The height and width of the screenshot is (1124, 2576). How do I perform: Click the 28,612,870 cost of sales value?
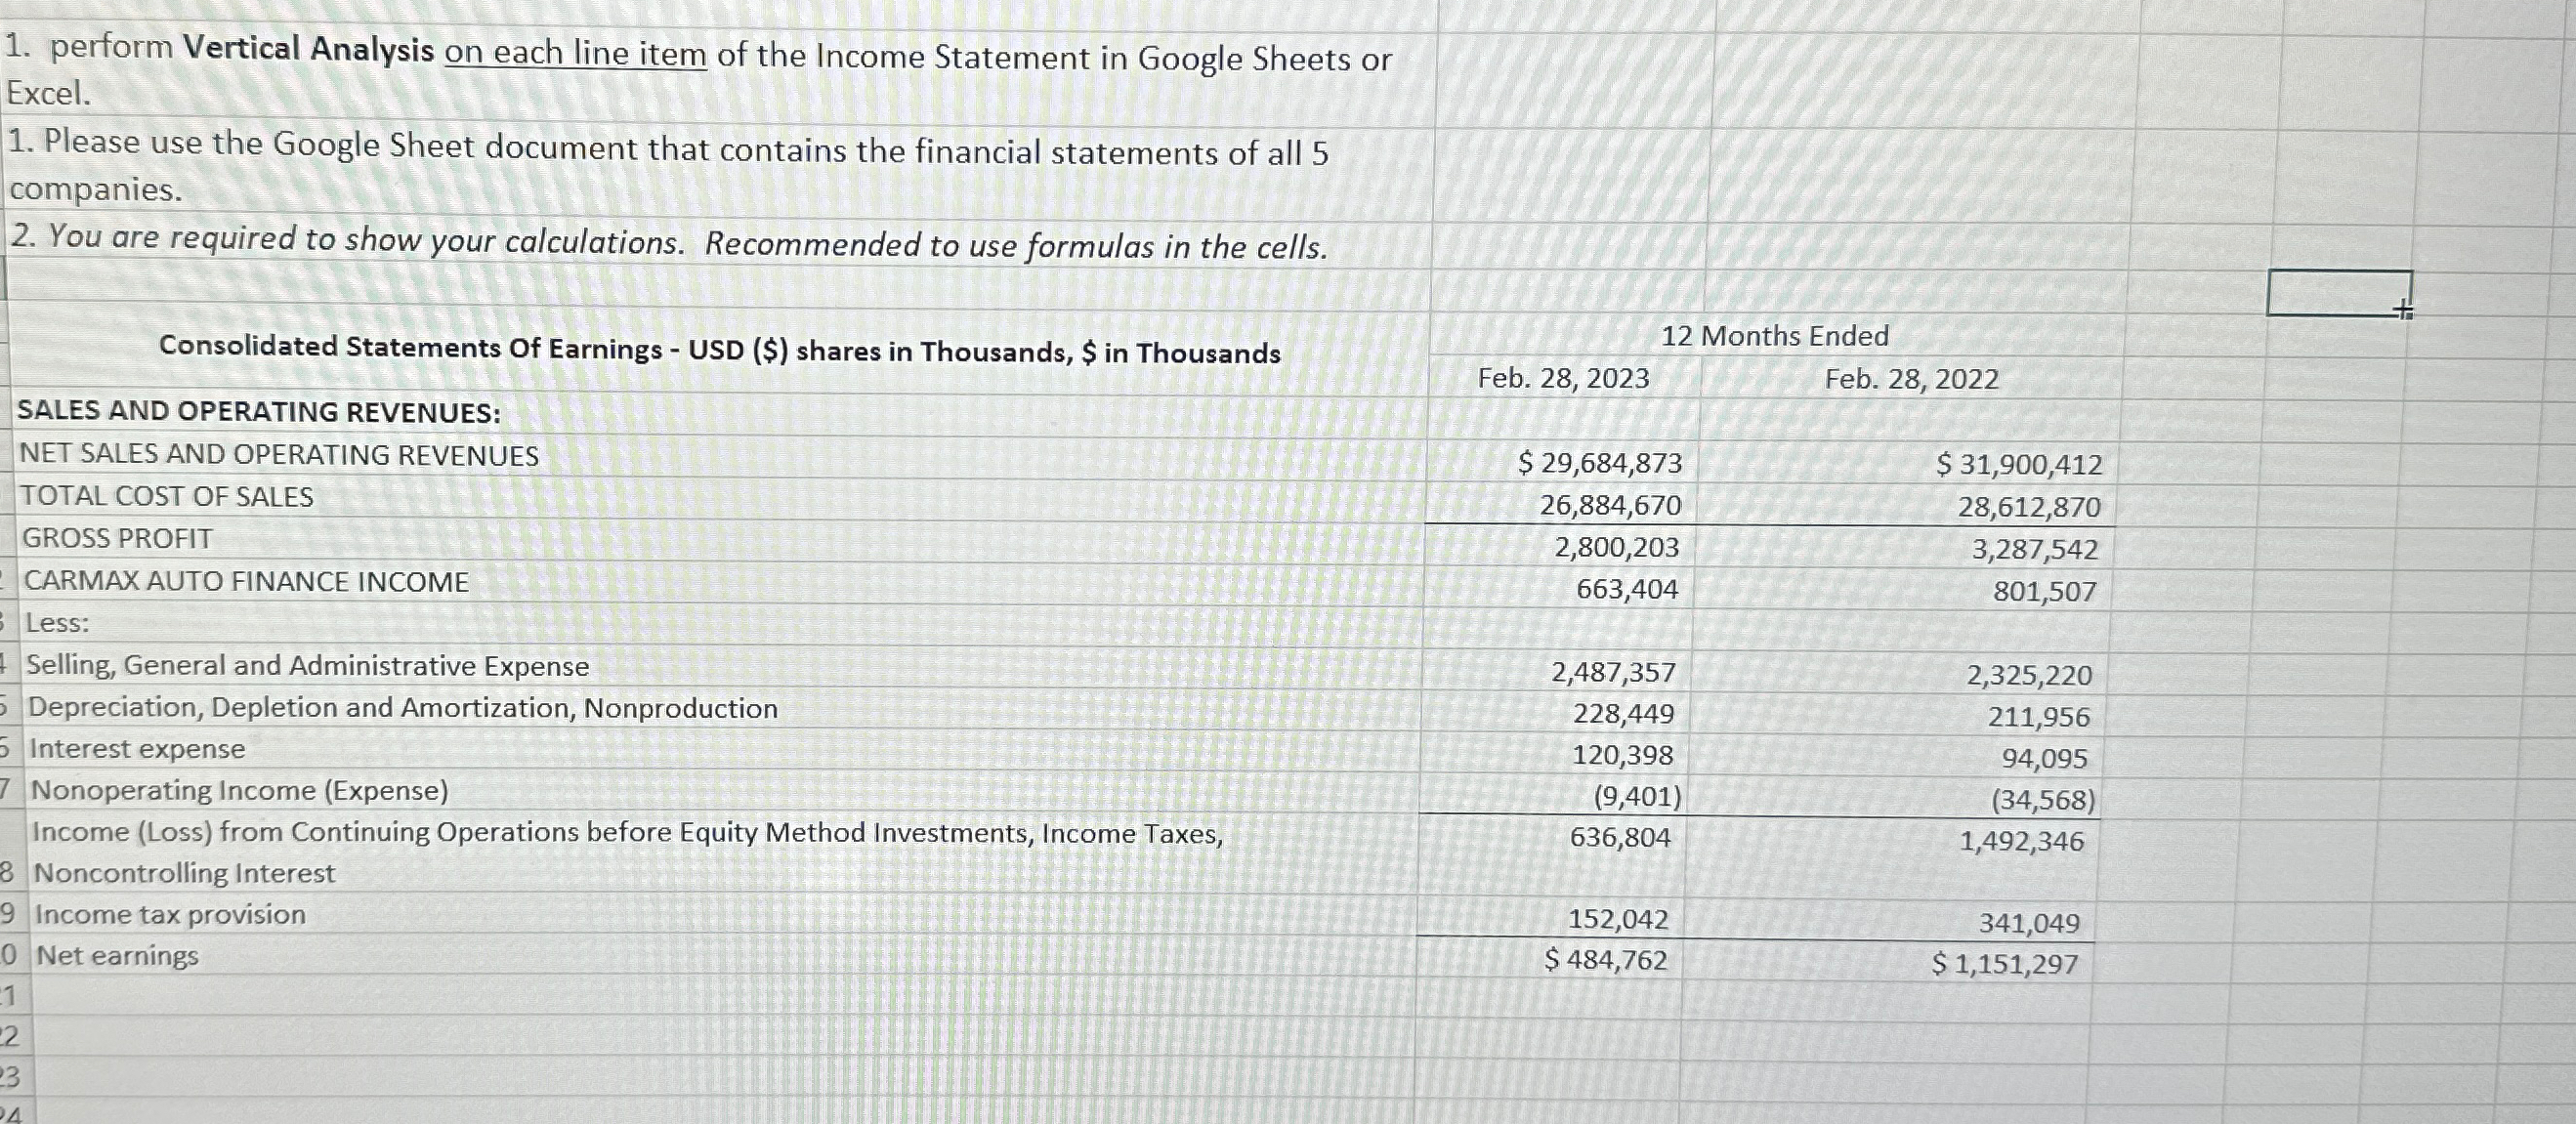coord(2028,507)
